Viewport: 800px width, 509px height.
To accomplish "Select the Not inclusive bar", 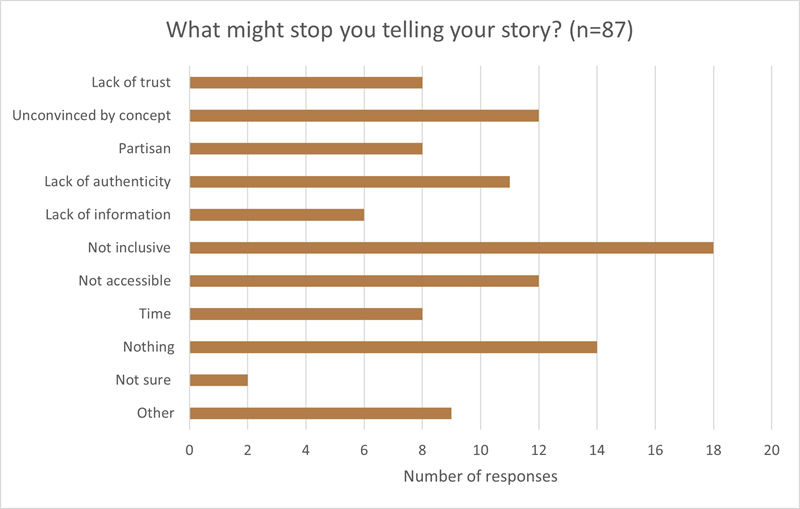I will click(451, 248).
